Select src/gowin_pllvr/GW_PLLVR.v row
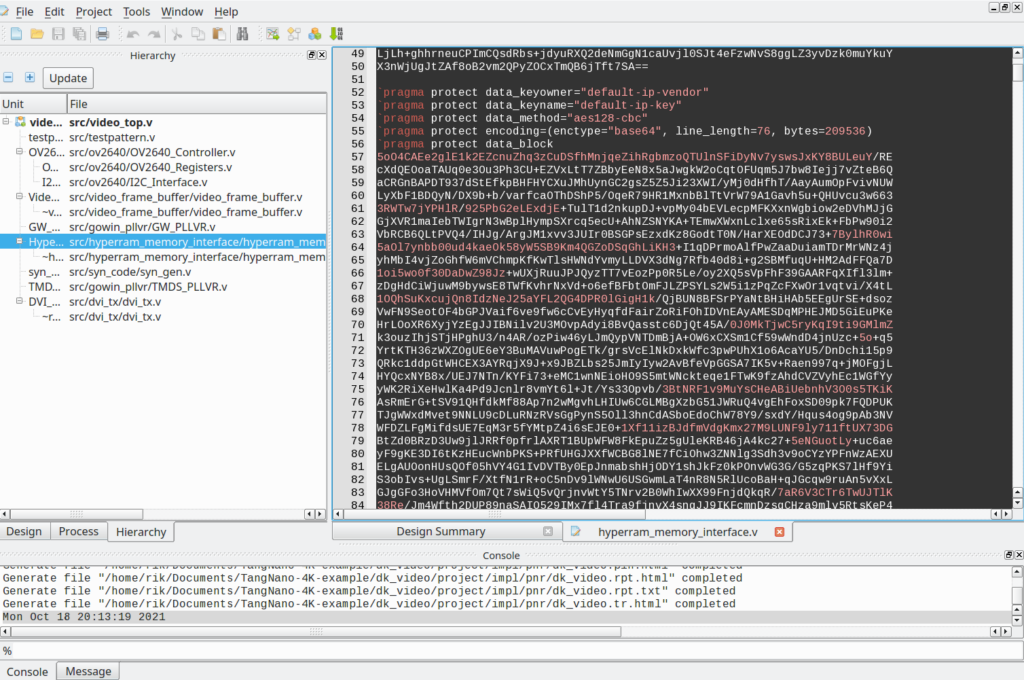The height and width of the screenshot is (680, 1024). [x=163, y=227]
